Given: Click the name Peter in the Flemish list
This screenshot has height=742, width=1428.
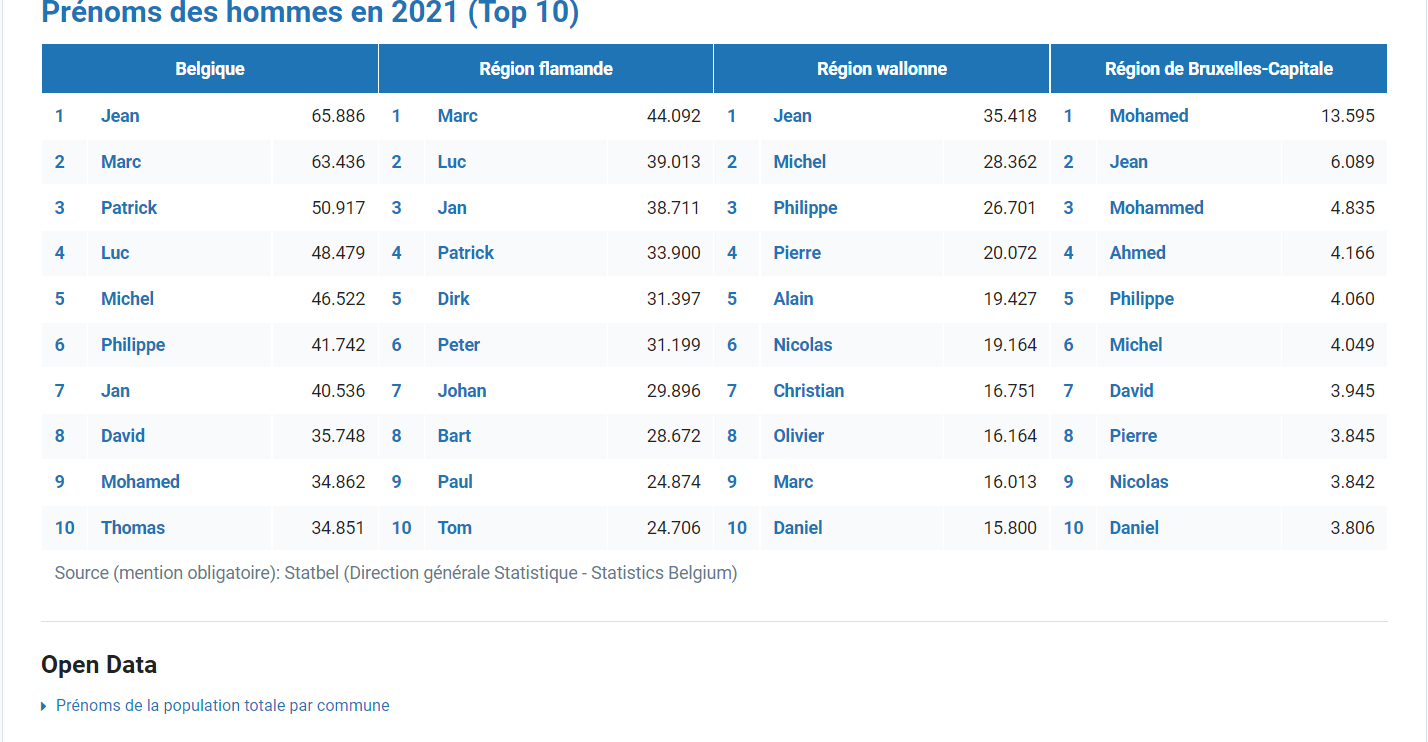Looking at the screenshot, I should click(458, 345).
